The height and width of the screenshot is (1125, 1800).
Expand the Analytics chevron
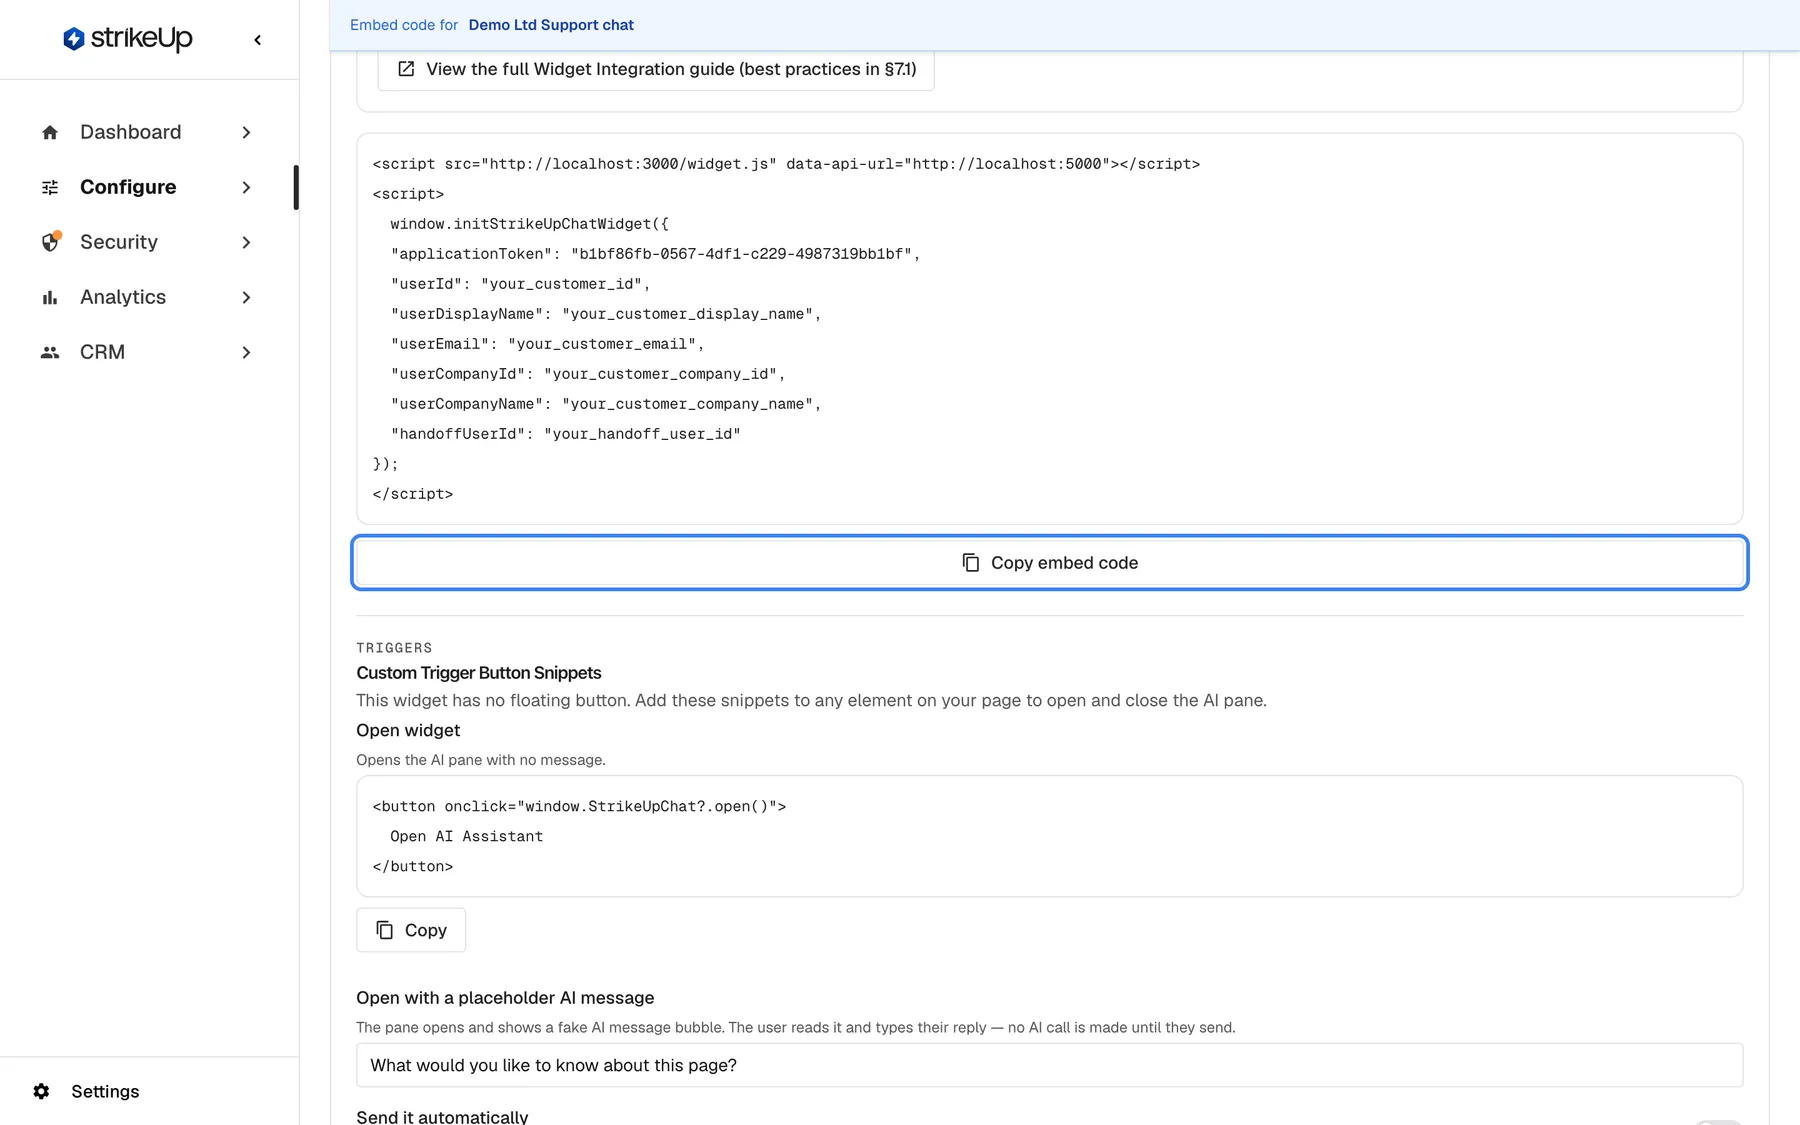[x=246, y=297]
